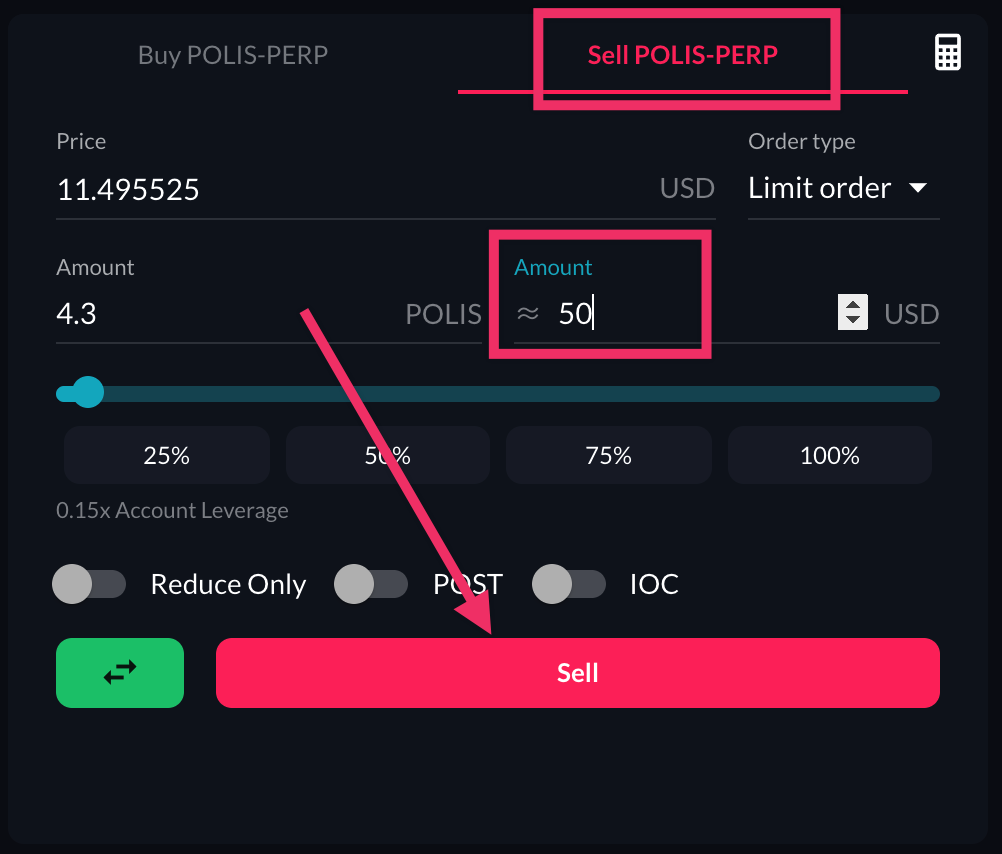Click the far right end of slider track
Viewport: 1002px width, 854px height.
click(934, 394)
